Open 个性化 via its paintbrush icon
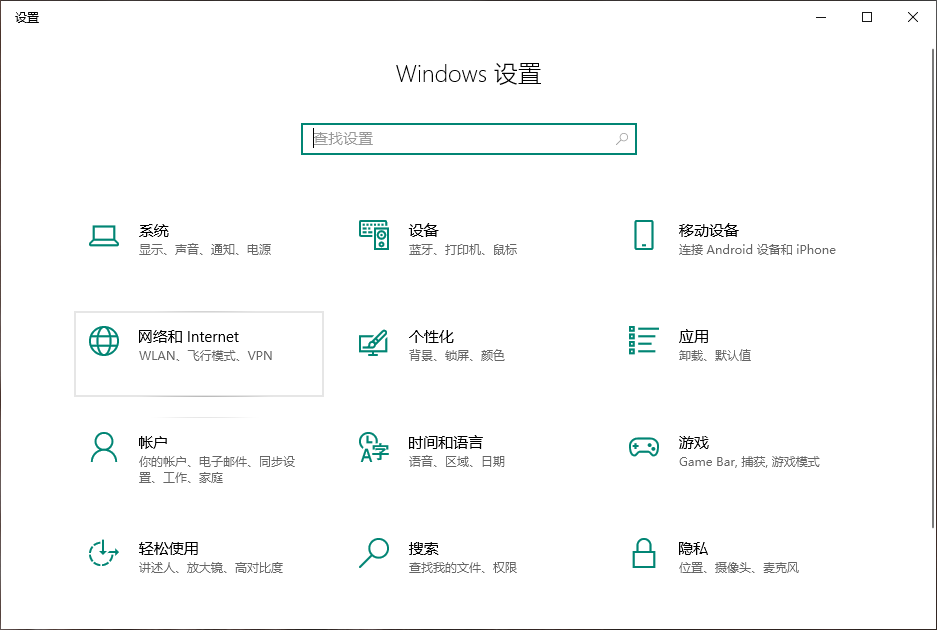The image size is (937, 630). coord(373,342)
